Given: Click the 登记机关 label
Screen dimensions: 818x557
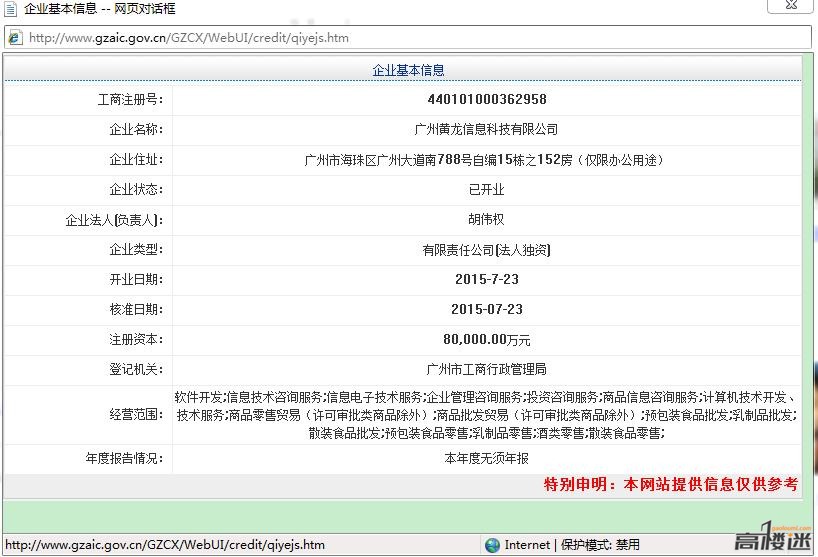Looking at the screenshot, I should click(x=136, y=369).
